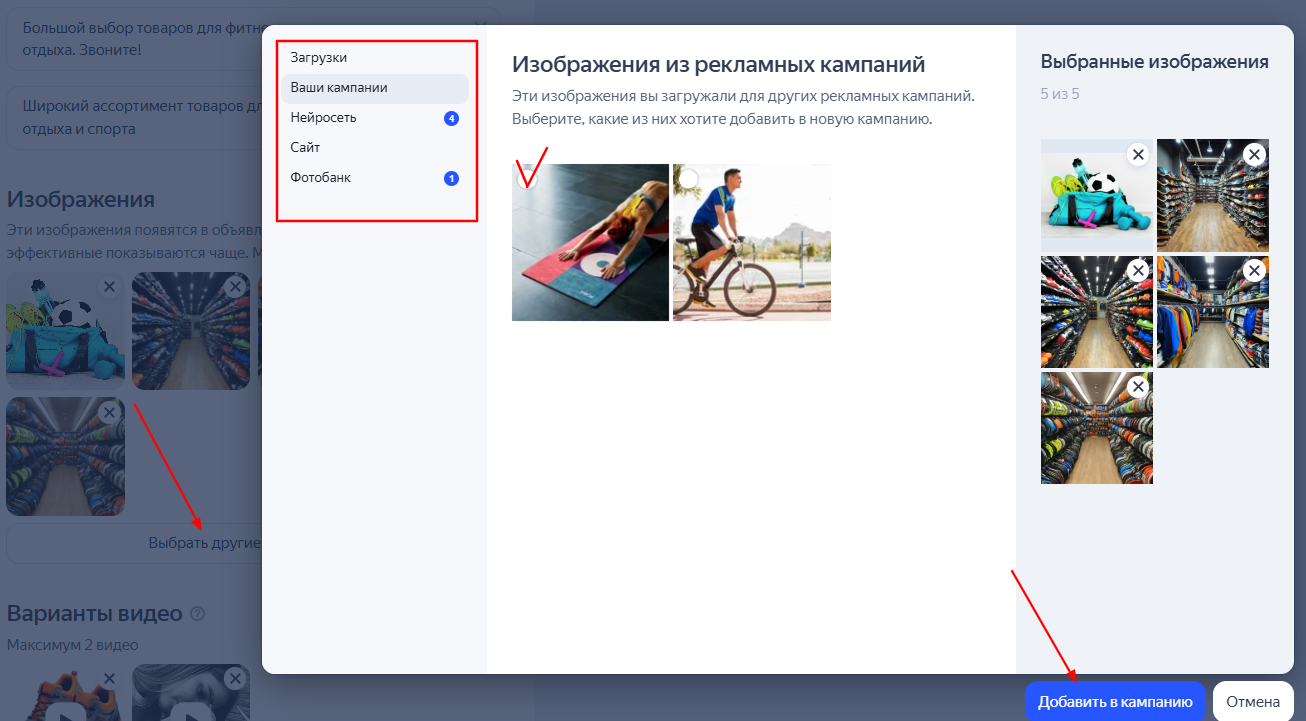Click the Варианты видео heading
The height and width of the screenshot is (721, 1306).
click(95, 613)
